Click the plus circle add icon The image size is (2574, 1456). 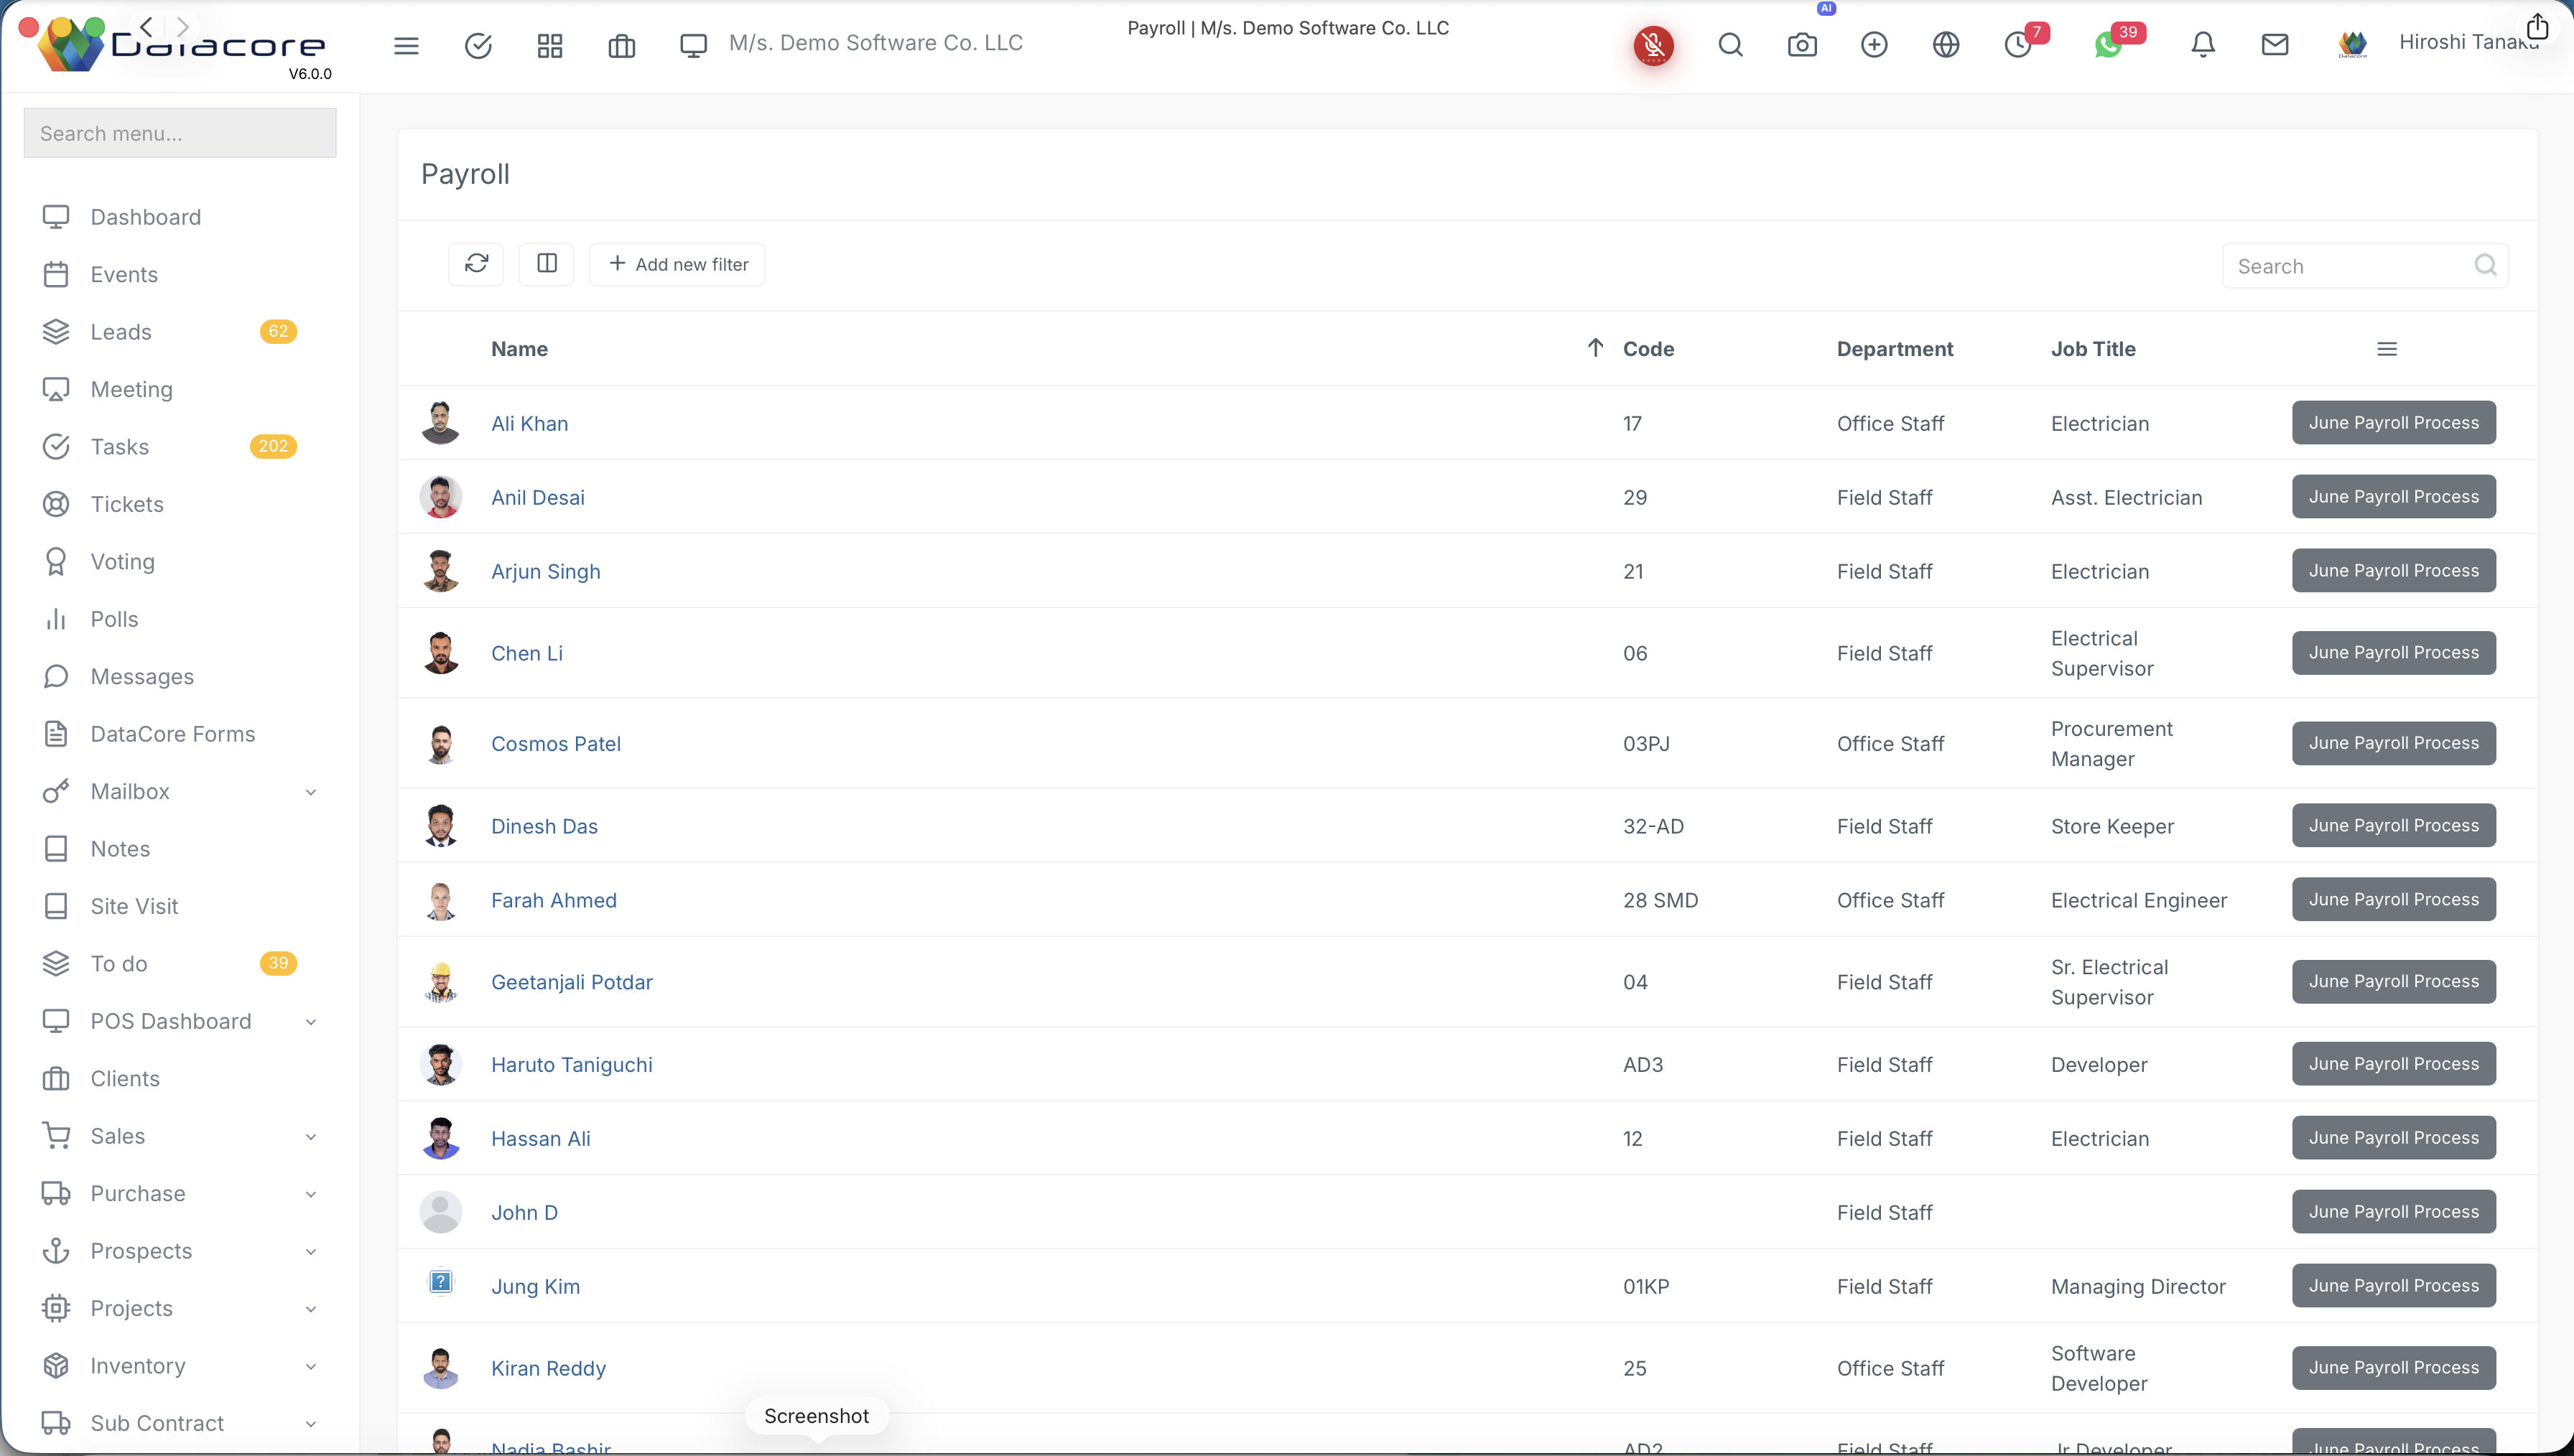coord(1874,45)
